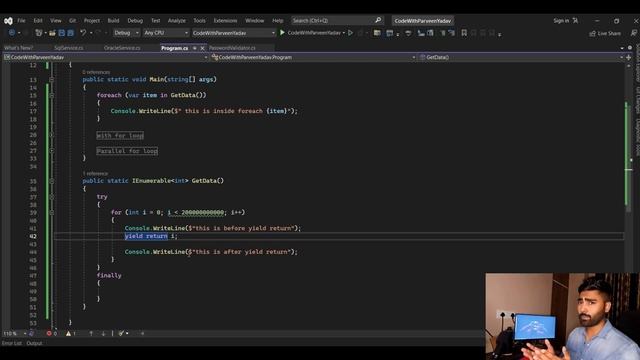640x360 pixels.
Task: Open the Edit menu
Action: 38,20
